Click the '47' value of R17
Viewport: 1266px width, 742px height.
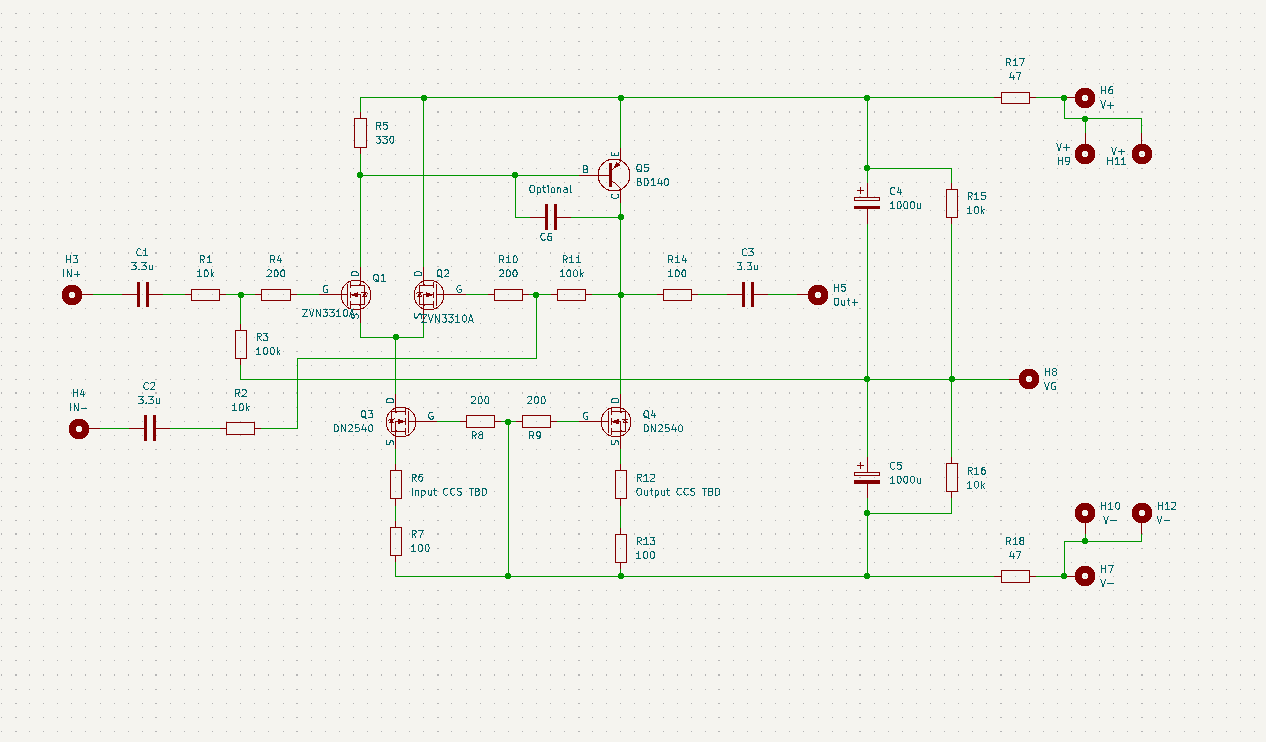pyautogui.click(x=1015, y=76)
